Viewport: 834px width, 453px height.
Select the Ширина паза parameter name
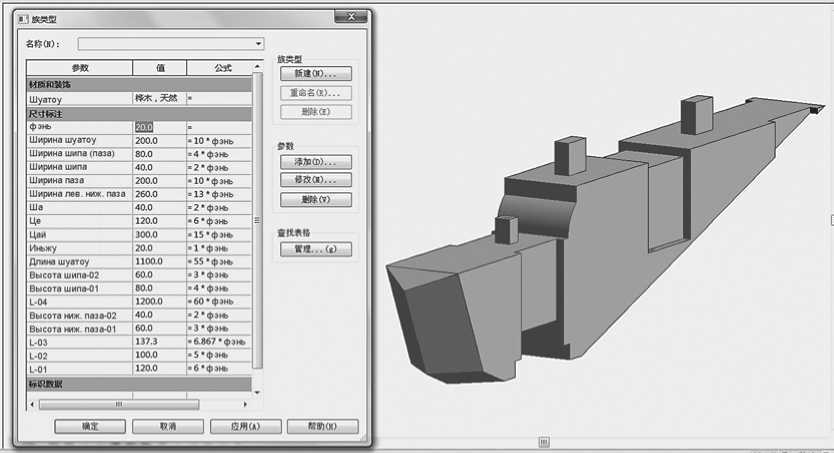click(57, 181)
